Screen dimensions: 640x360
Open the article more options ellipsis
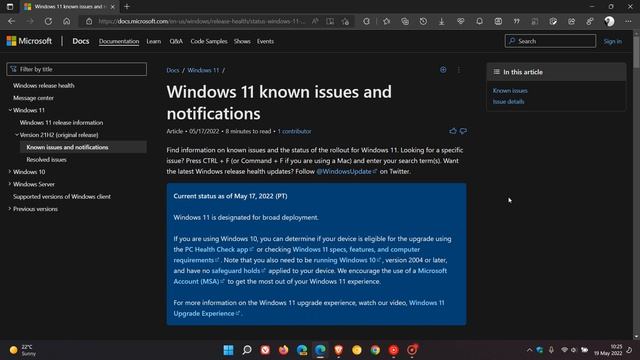459,70
